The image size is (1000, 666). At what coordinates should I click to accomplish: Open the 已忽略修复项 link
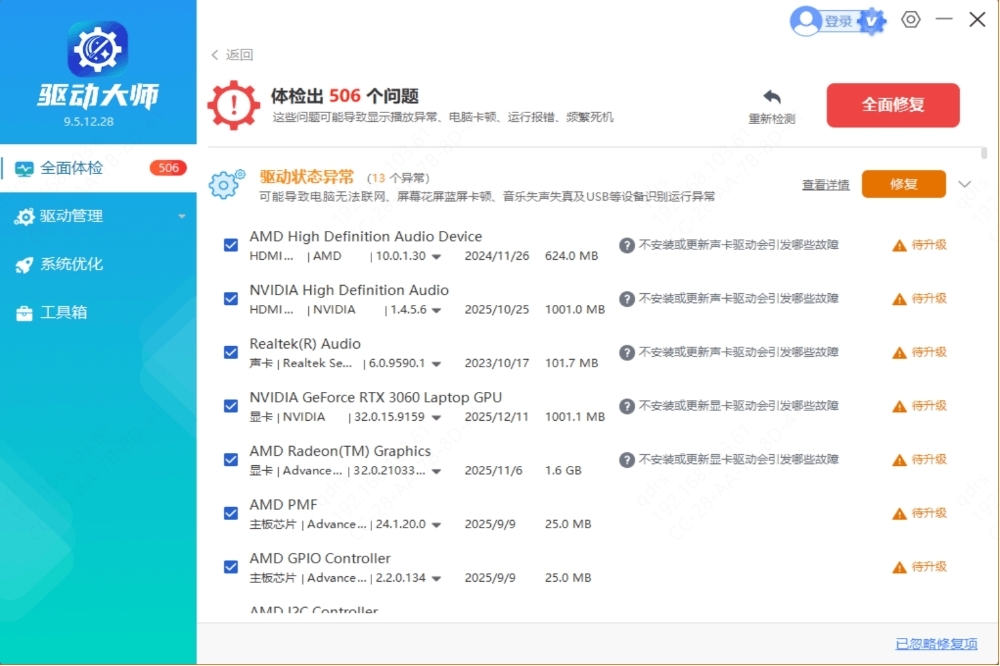tap(936, 644)
